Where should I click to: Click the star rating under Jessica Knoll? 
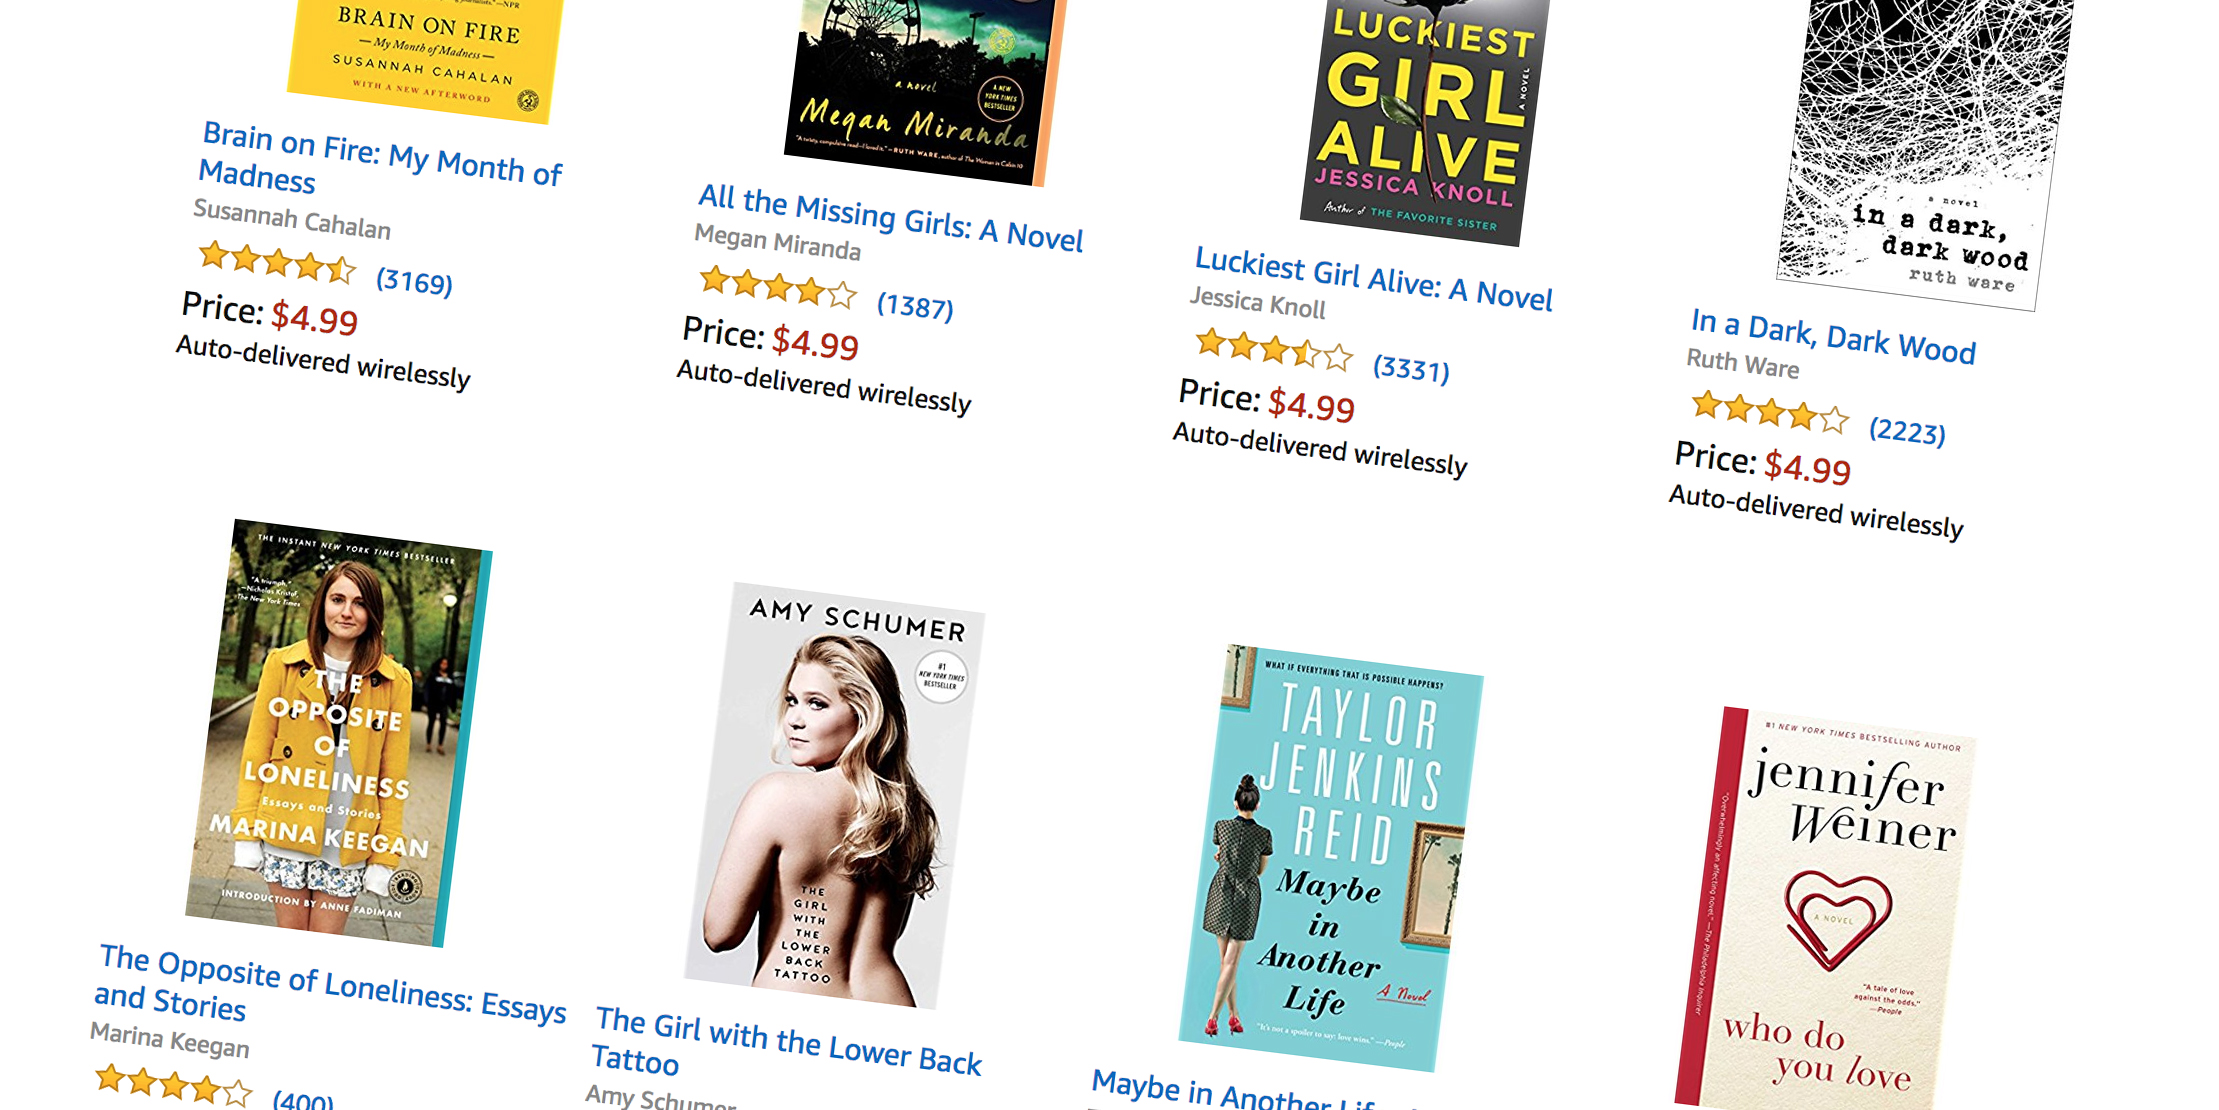(x=1274, y=350)
